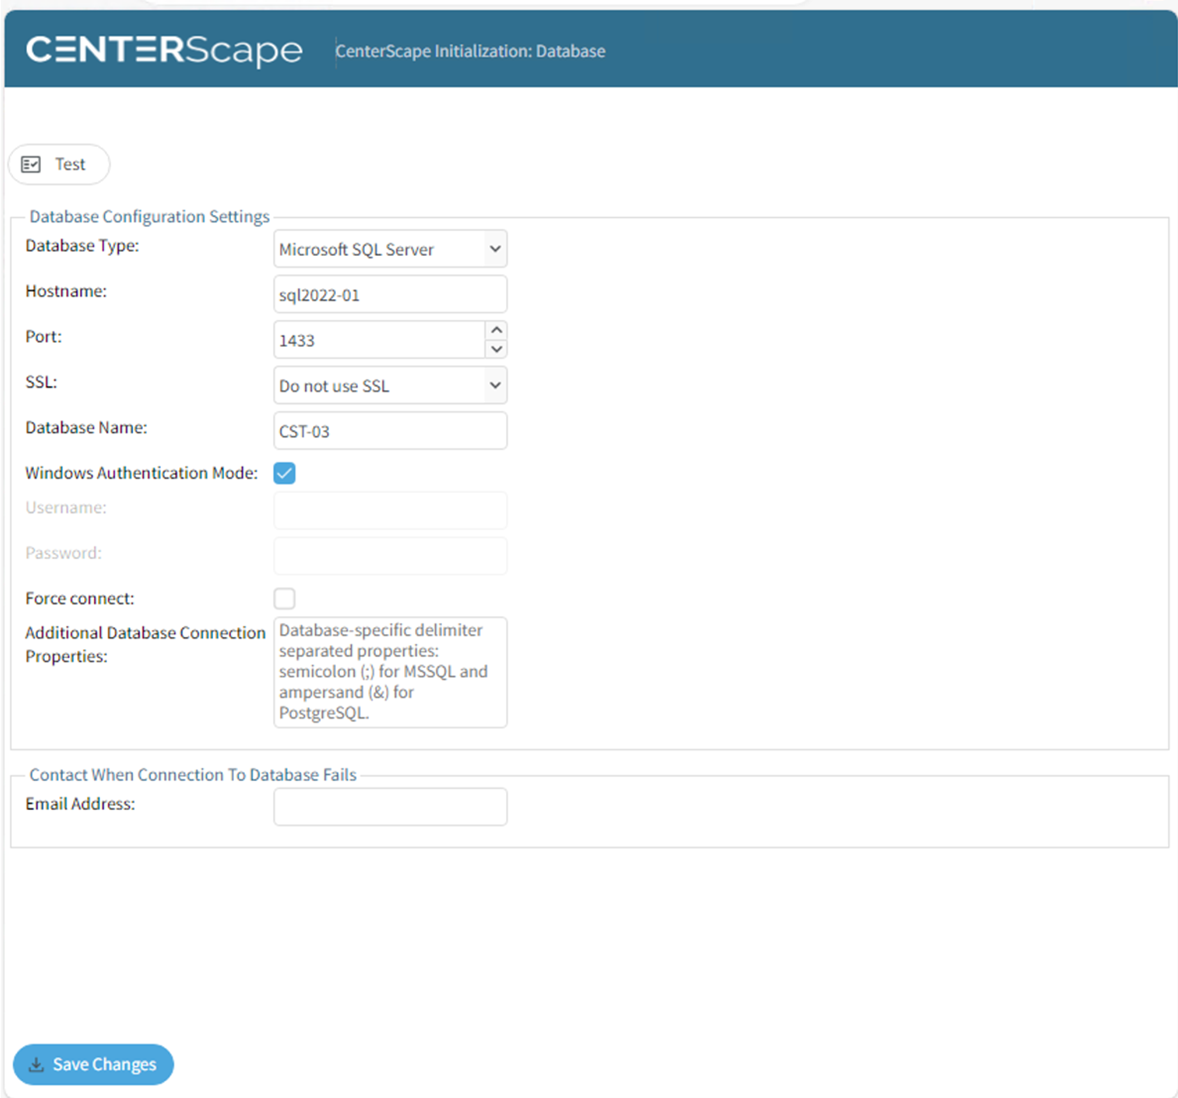Click the Email Address input field

(x=390, y=806)
